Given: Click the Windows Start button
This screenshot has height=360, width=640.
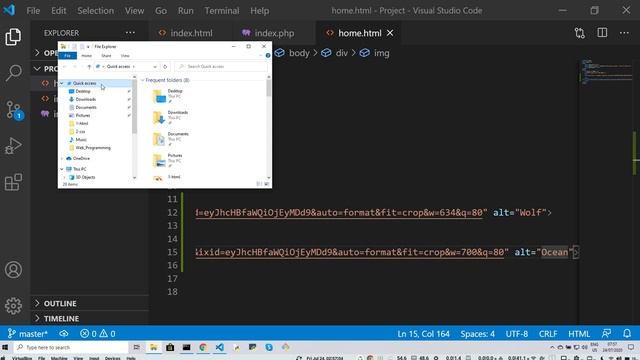Looking at the screenshot, I should pos(5,347).
